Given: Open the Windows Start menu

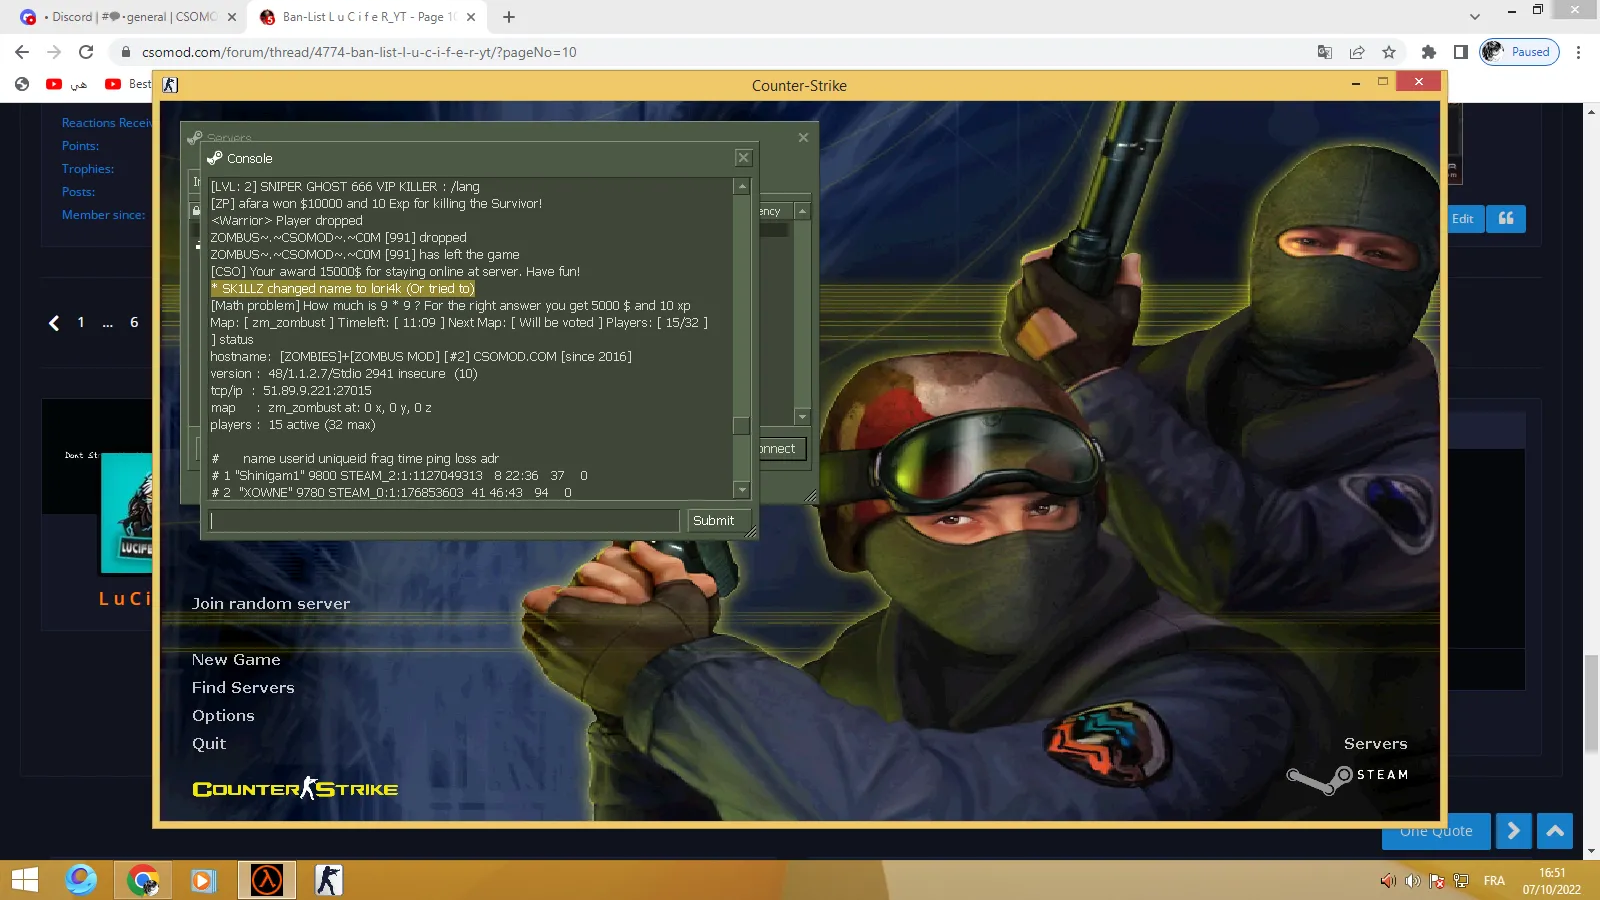Looking at the screenshot, I should pos(24,880).
